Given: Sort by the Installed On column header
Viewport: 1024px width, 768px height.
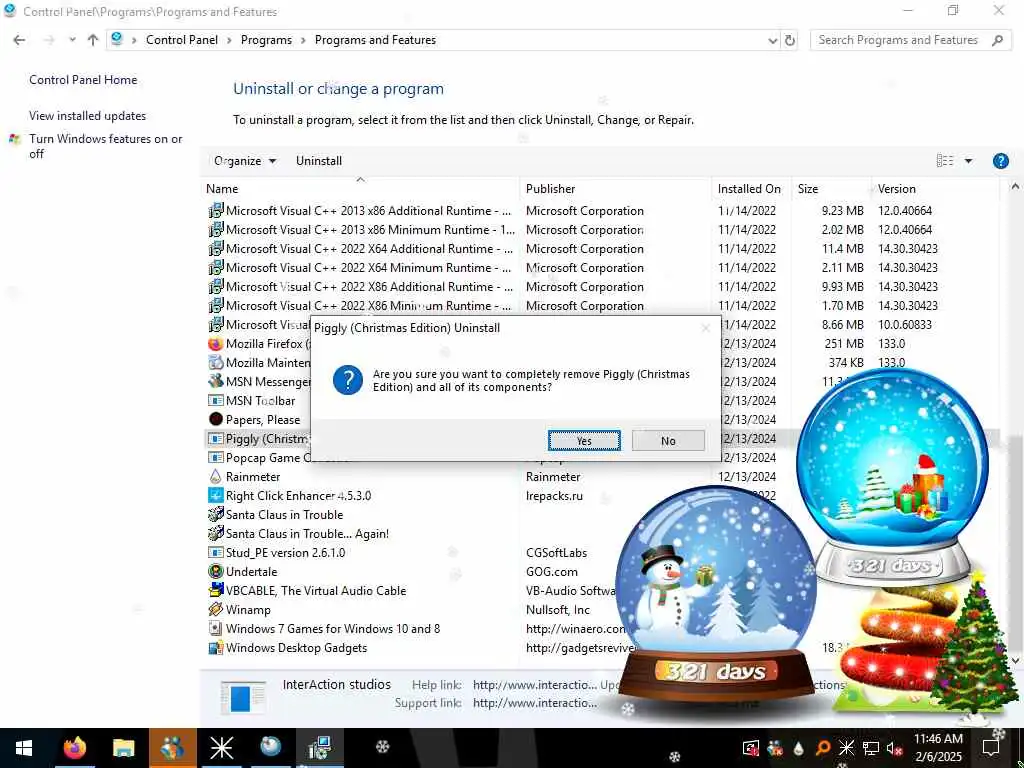Looking at the screenshot, I should [752, 189].
